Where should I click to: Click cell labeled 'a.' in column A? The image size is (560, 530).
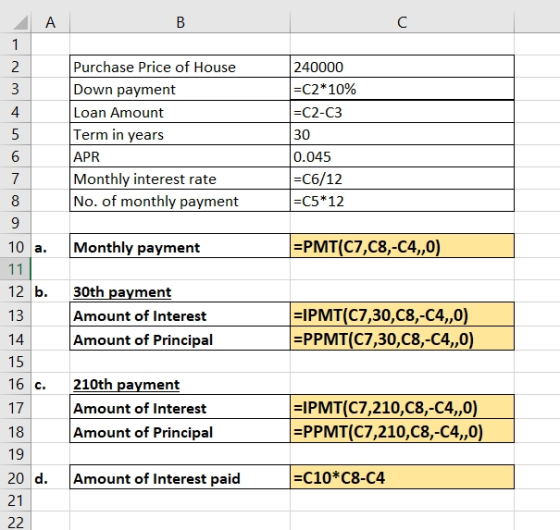click(50, 246)
